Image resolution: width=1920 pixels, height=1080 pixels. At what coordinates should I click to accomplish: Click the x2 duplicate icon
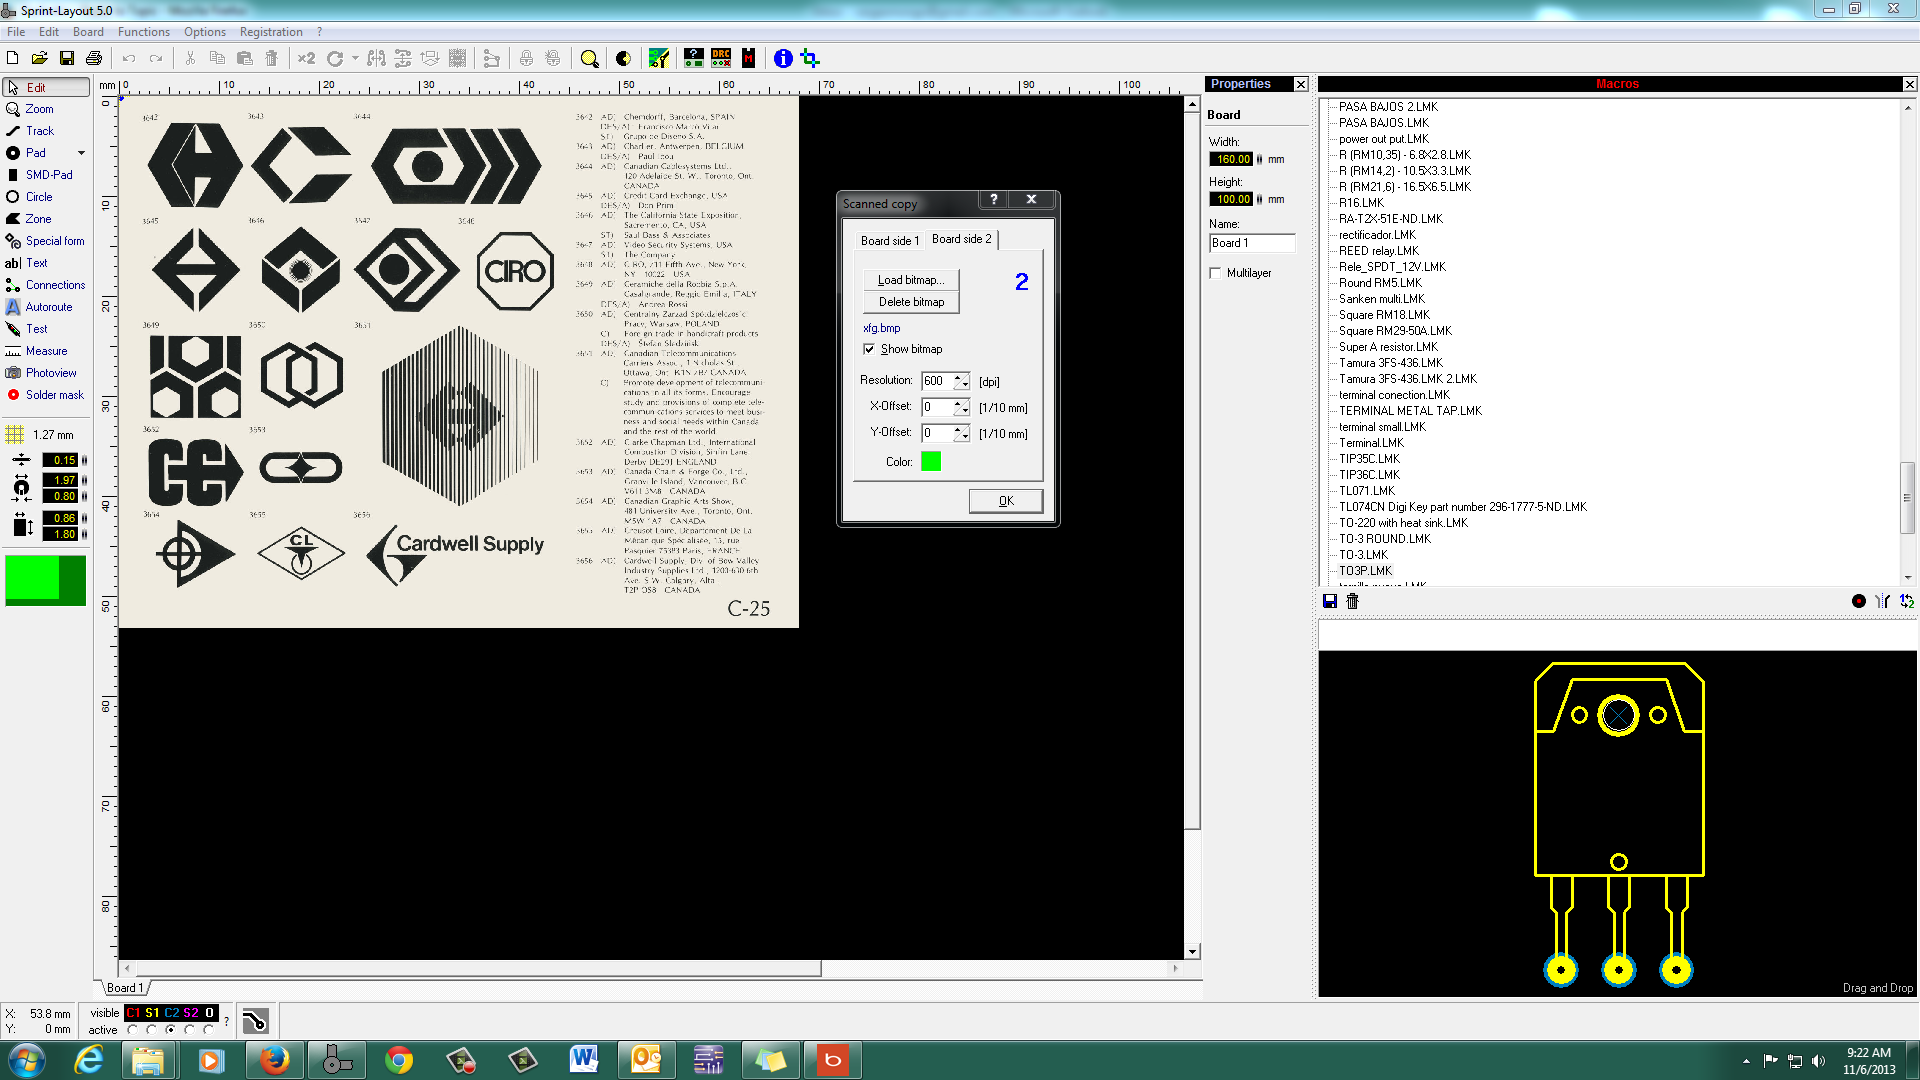click(306, 59)
